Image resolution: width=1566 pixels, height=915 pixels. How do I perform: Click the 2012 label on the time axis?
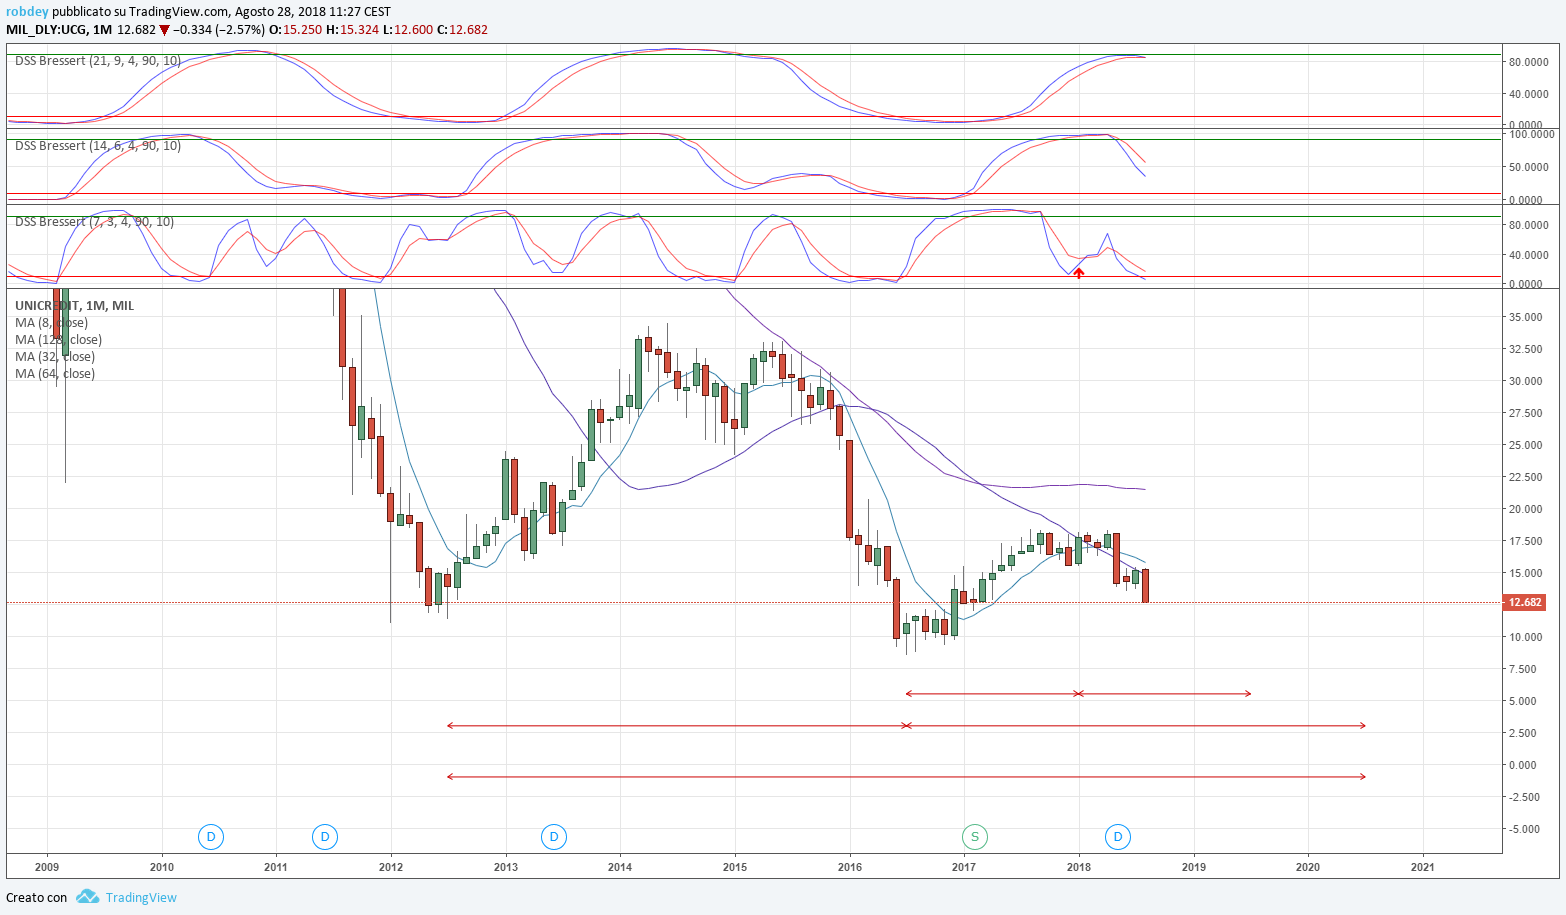(391, 867)
